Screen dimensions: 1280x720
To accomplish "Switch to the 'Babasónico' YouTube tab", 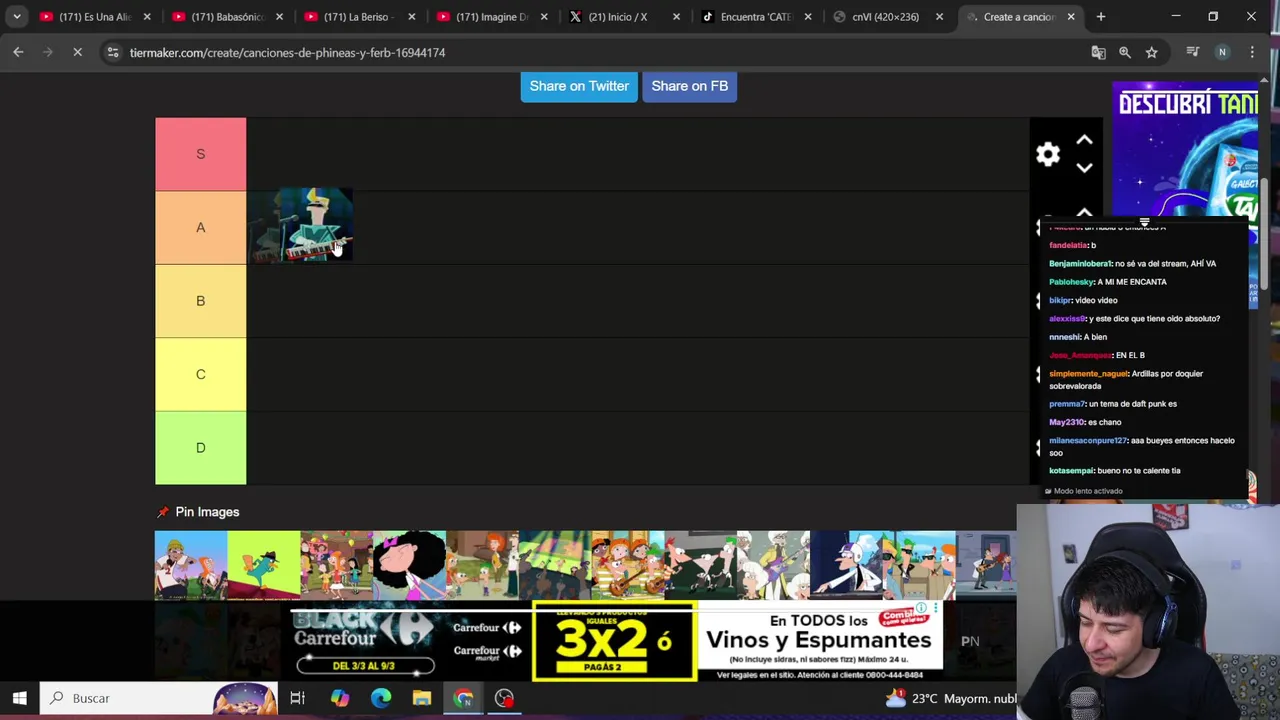I will tap(226, 17).
